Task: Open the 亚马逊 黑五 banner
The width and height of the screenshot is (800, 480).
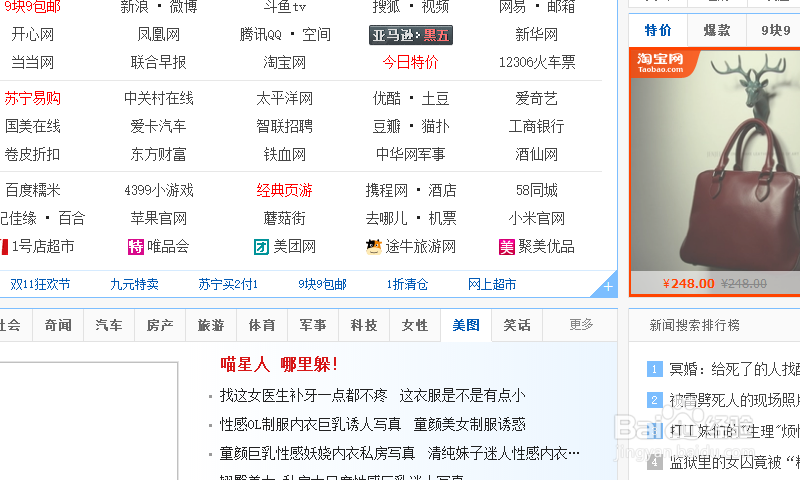Action: coord(411,35)
